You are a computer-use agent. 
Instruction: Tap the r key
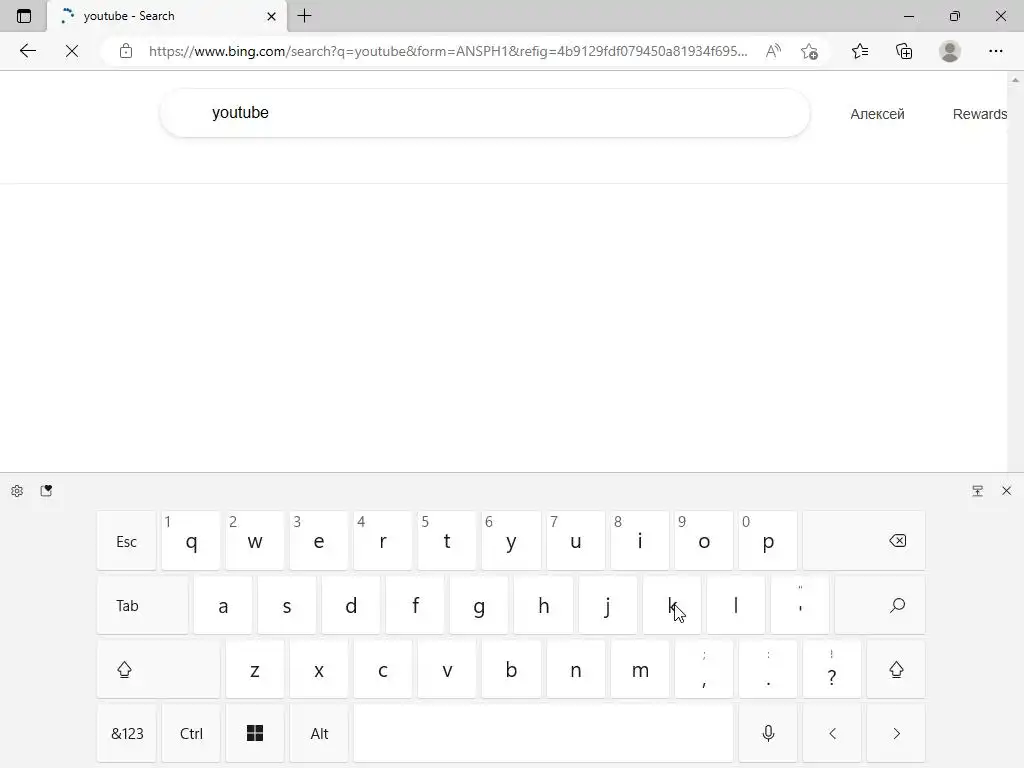pyautogui.click(x=383, y=541)
